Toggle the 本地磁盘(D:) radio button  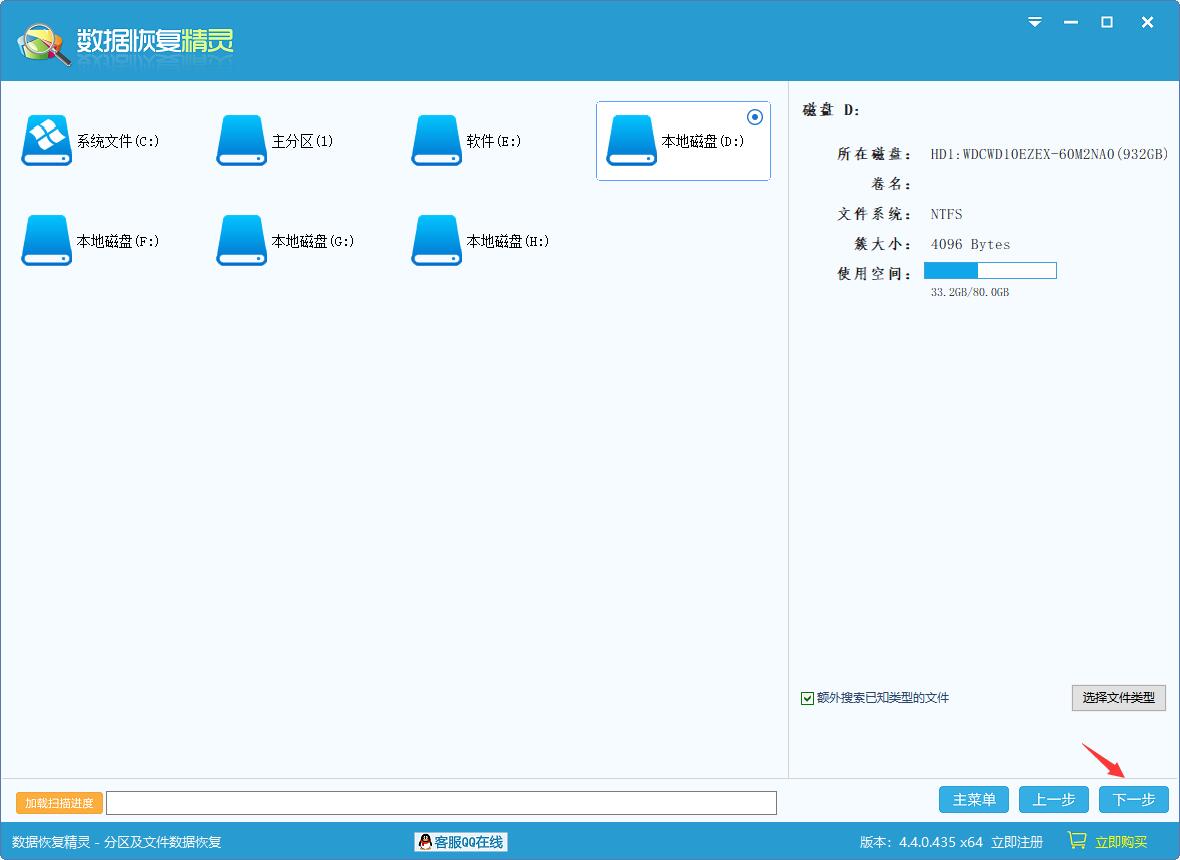(x=755, y=117)
